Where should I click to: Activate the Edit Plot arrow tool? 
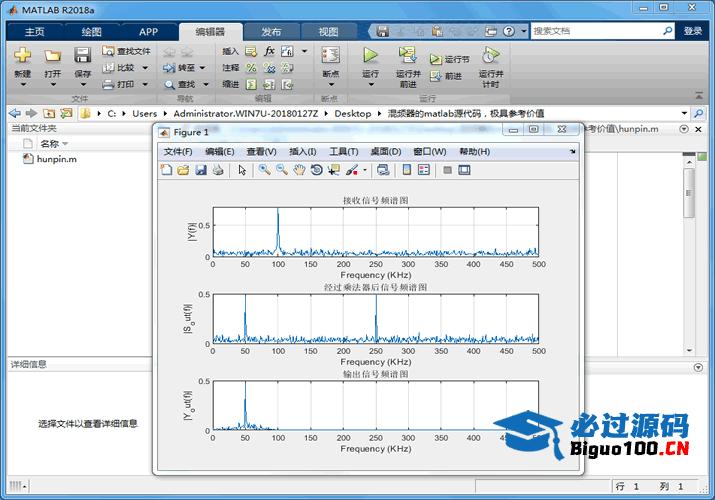click(x=242, y=170)
